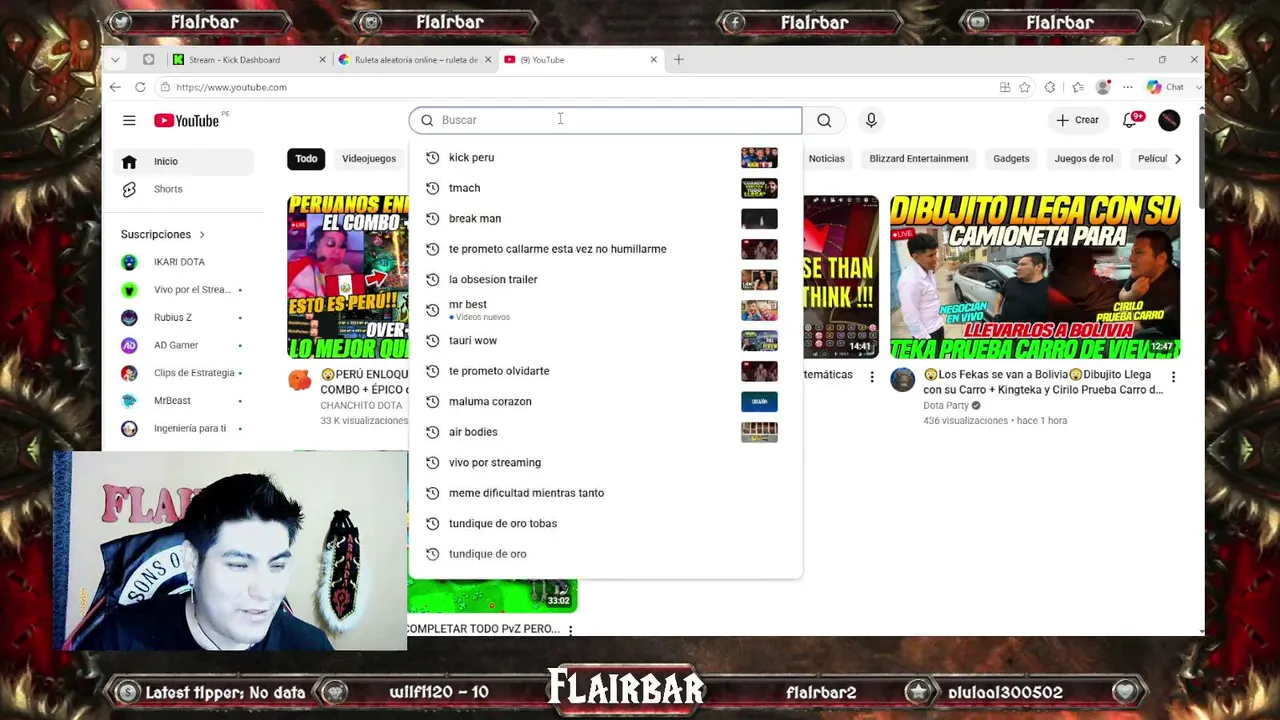Select the Juegos de rol chip

(1084, 159)
